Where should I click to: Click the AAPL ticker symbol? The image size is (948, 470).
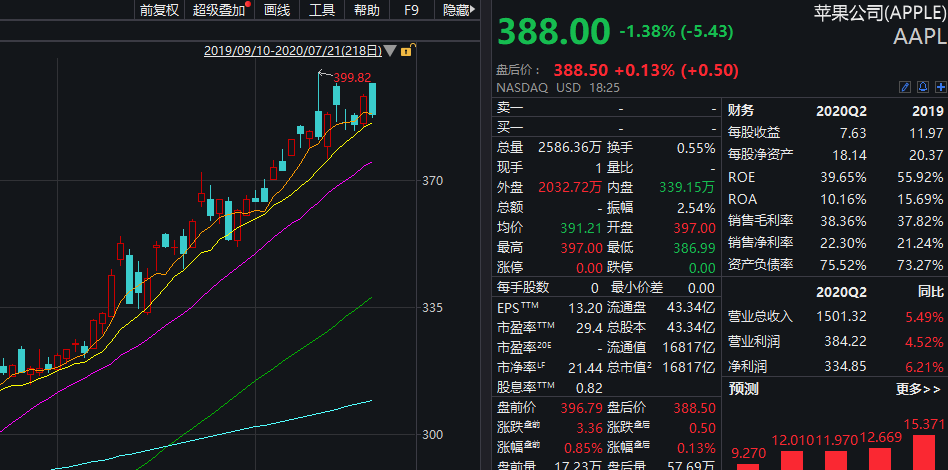point(920,36)
